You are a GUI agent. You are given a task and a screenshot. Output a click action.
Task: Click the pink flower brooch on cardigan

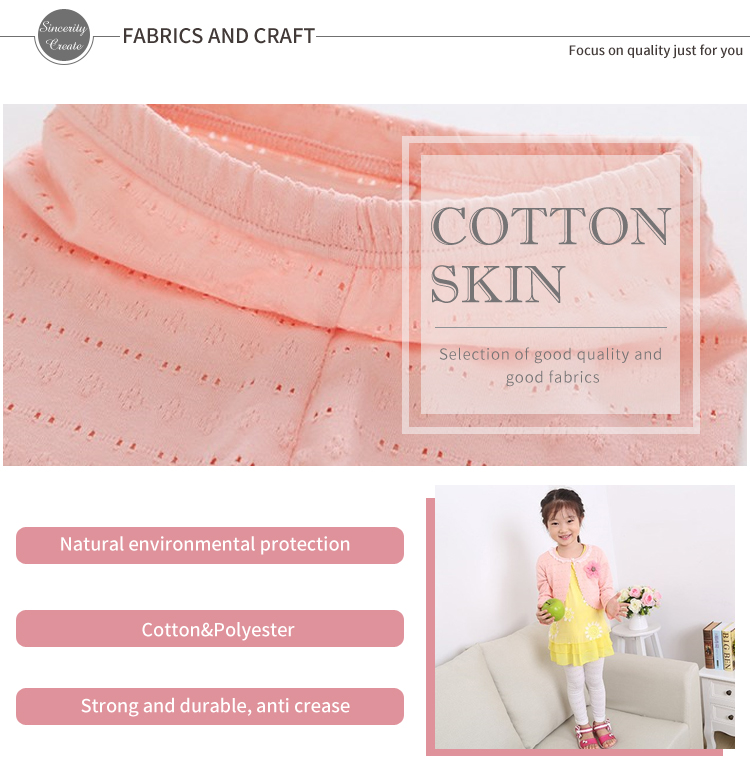coord(592,570)
